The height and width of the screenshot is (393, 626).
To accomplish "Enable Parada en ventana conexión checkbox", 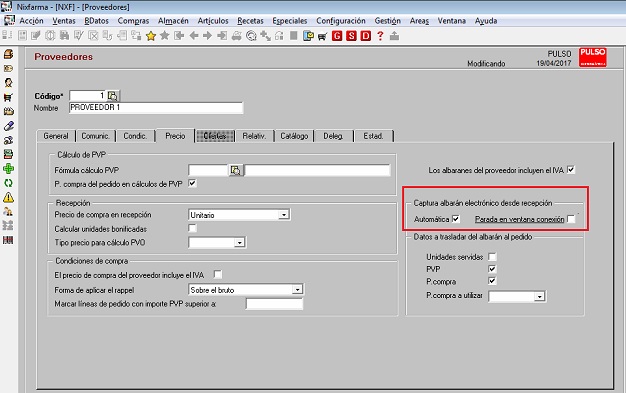I will click(x=571, y=219).
